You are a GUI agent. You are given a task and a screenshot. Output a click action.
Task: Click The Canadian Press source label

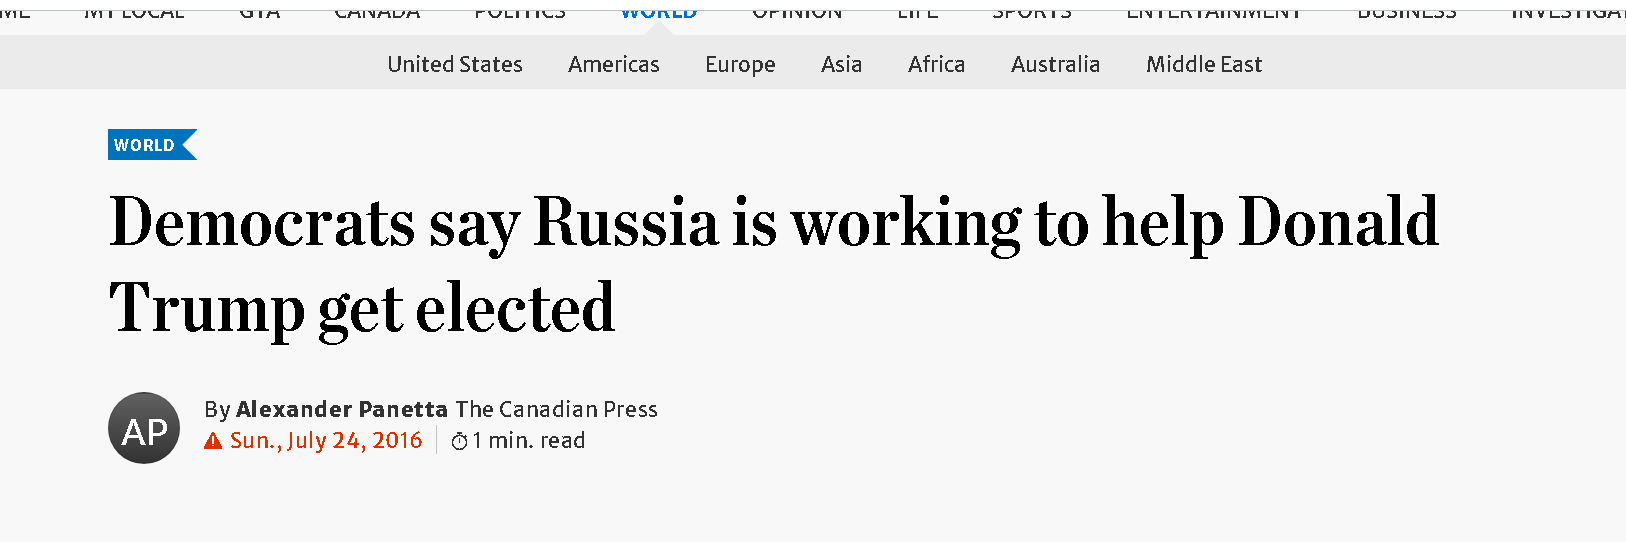pos(557,409)
